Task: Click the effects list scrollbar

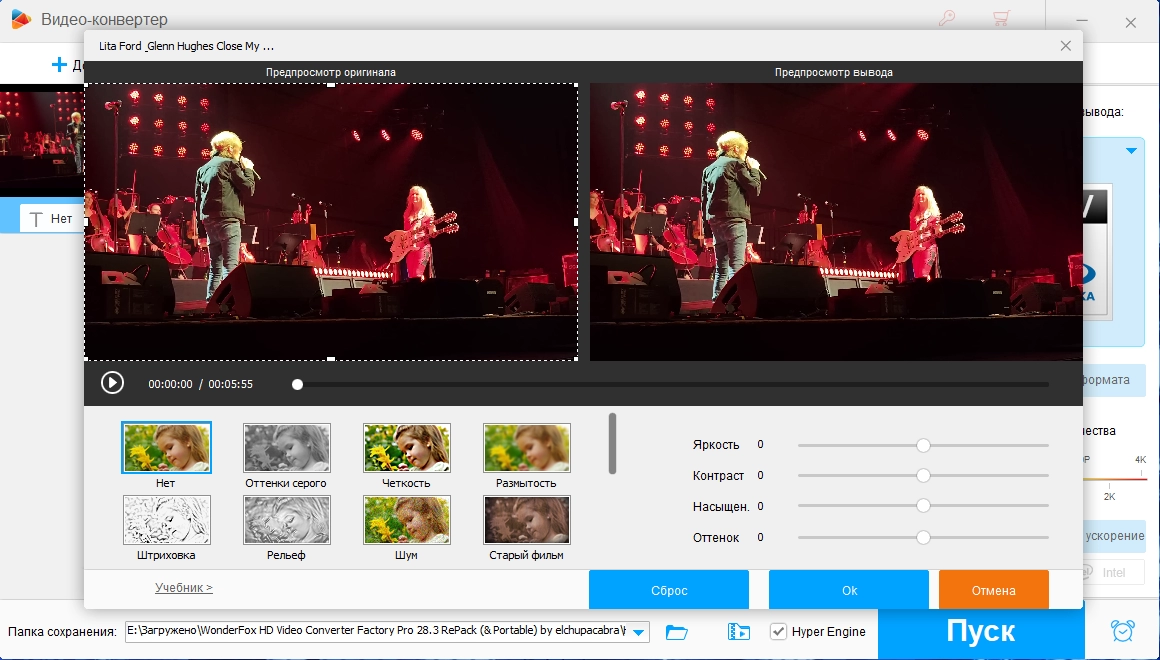Action: (613, 443)
